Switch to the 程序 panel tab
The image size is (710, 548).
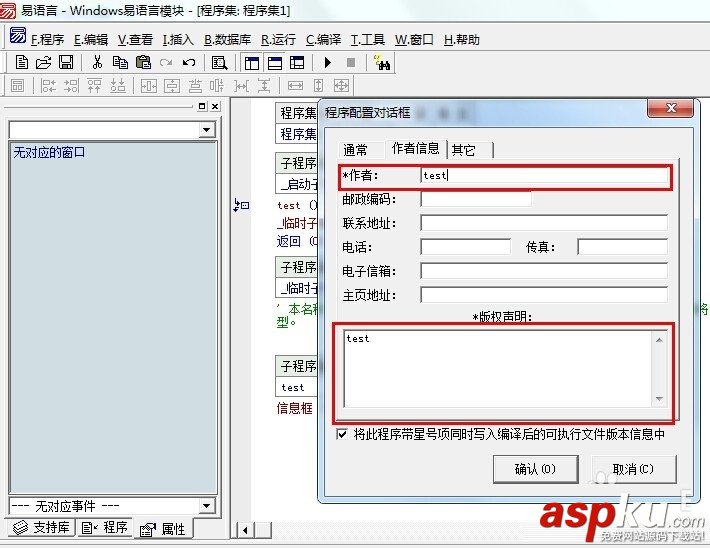tap(105, 527)
